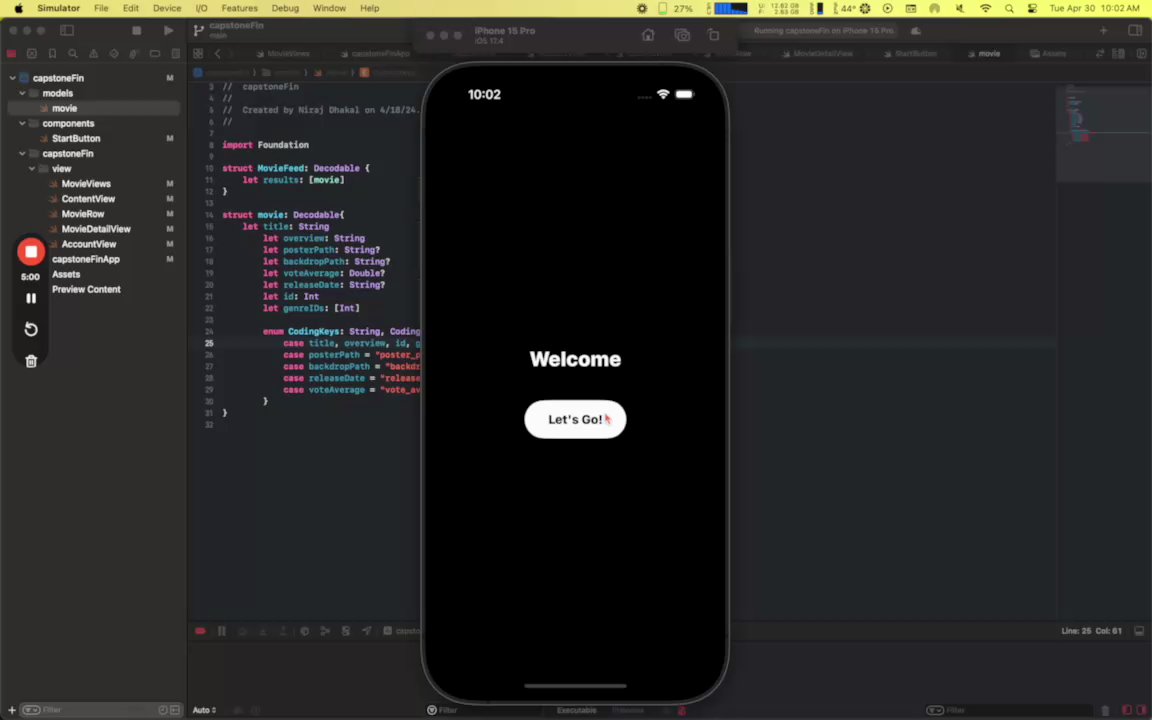Screen dimensions: 1152x720
Task: Open the File menu
Action: point(101,8)
